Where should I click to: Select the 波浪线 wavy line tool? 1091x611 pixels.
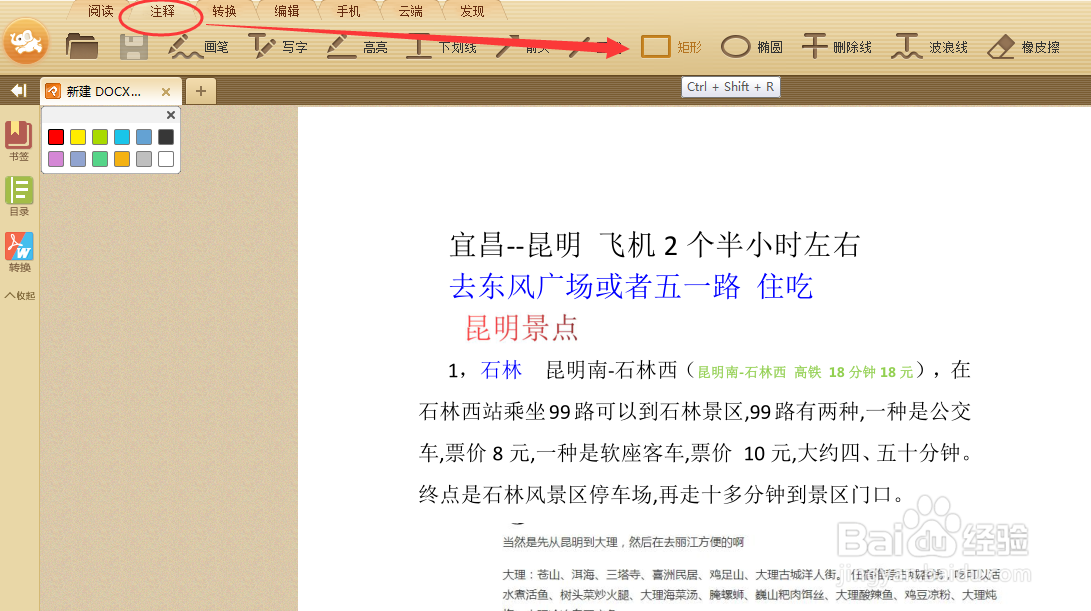[x=930, y=47]
